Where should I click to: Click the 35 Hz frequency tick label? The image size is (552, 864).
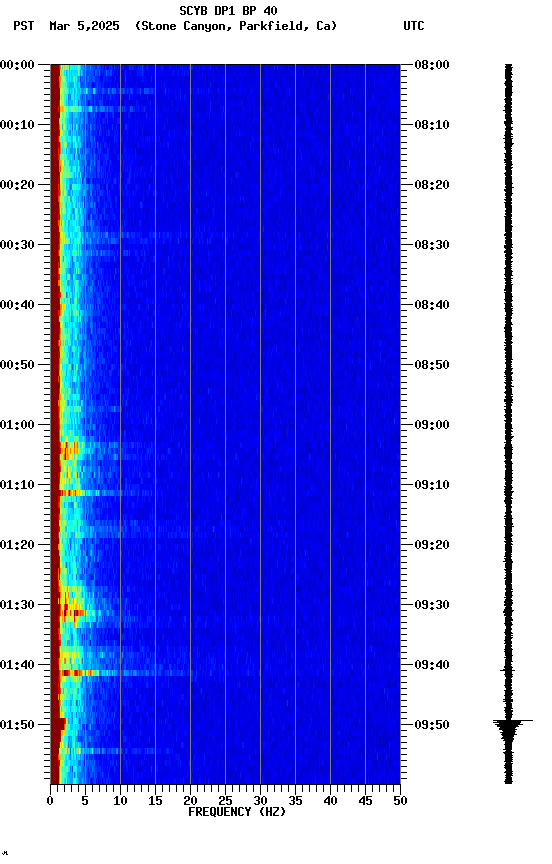coord(295,801)
